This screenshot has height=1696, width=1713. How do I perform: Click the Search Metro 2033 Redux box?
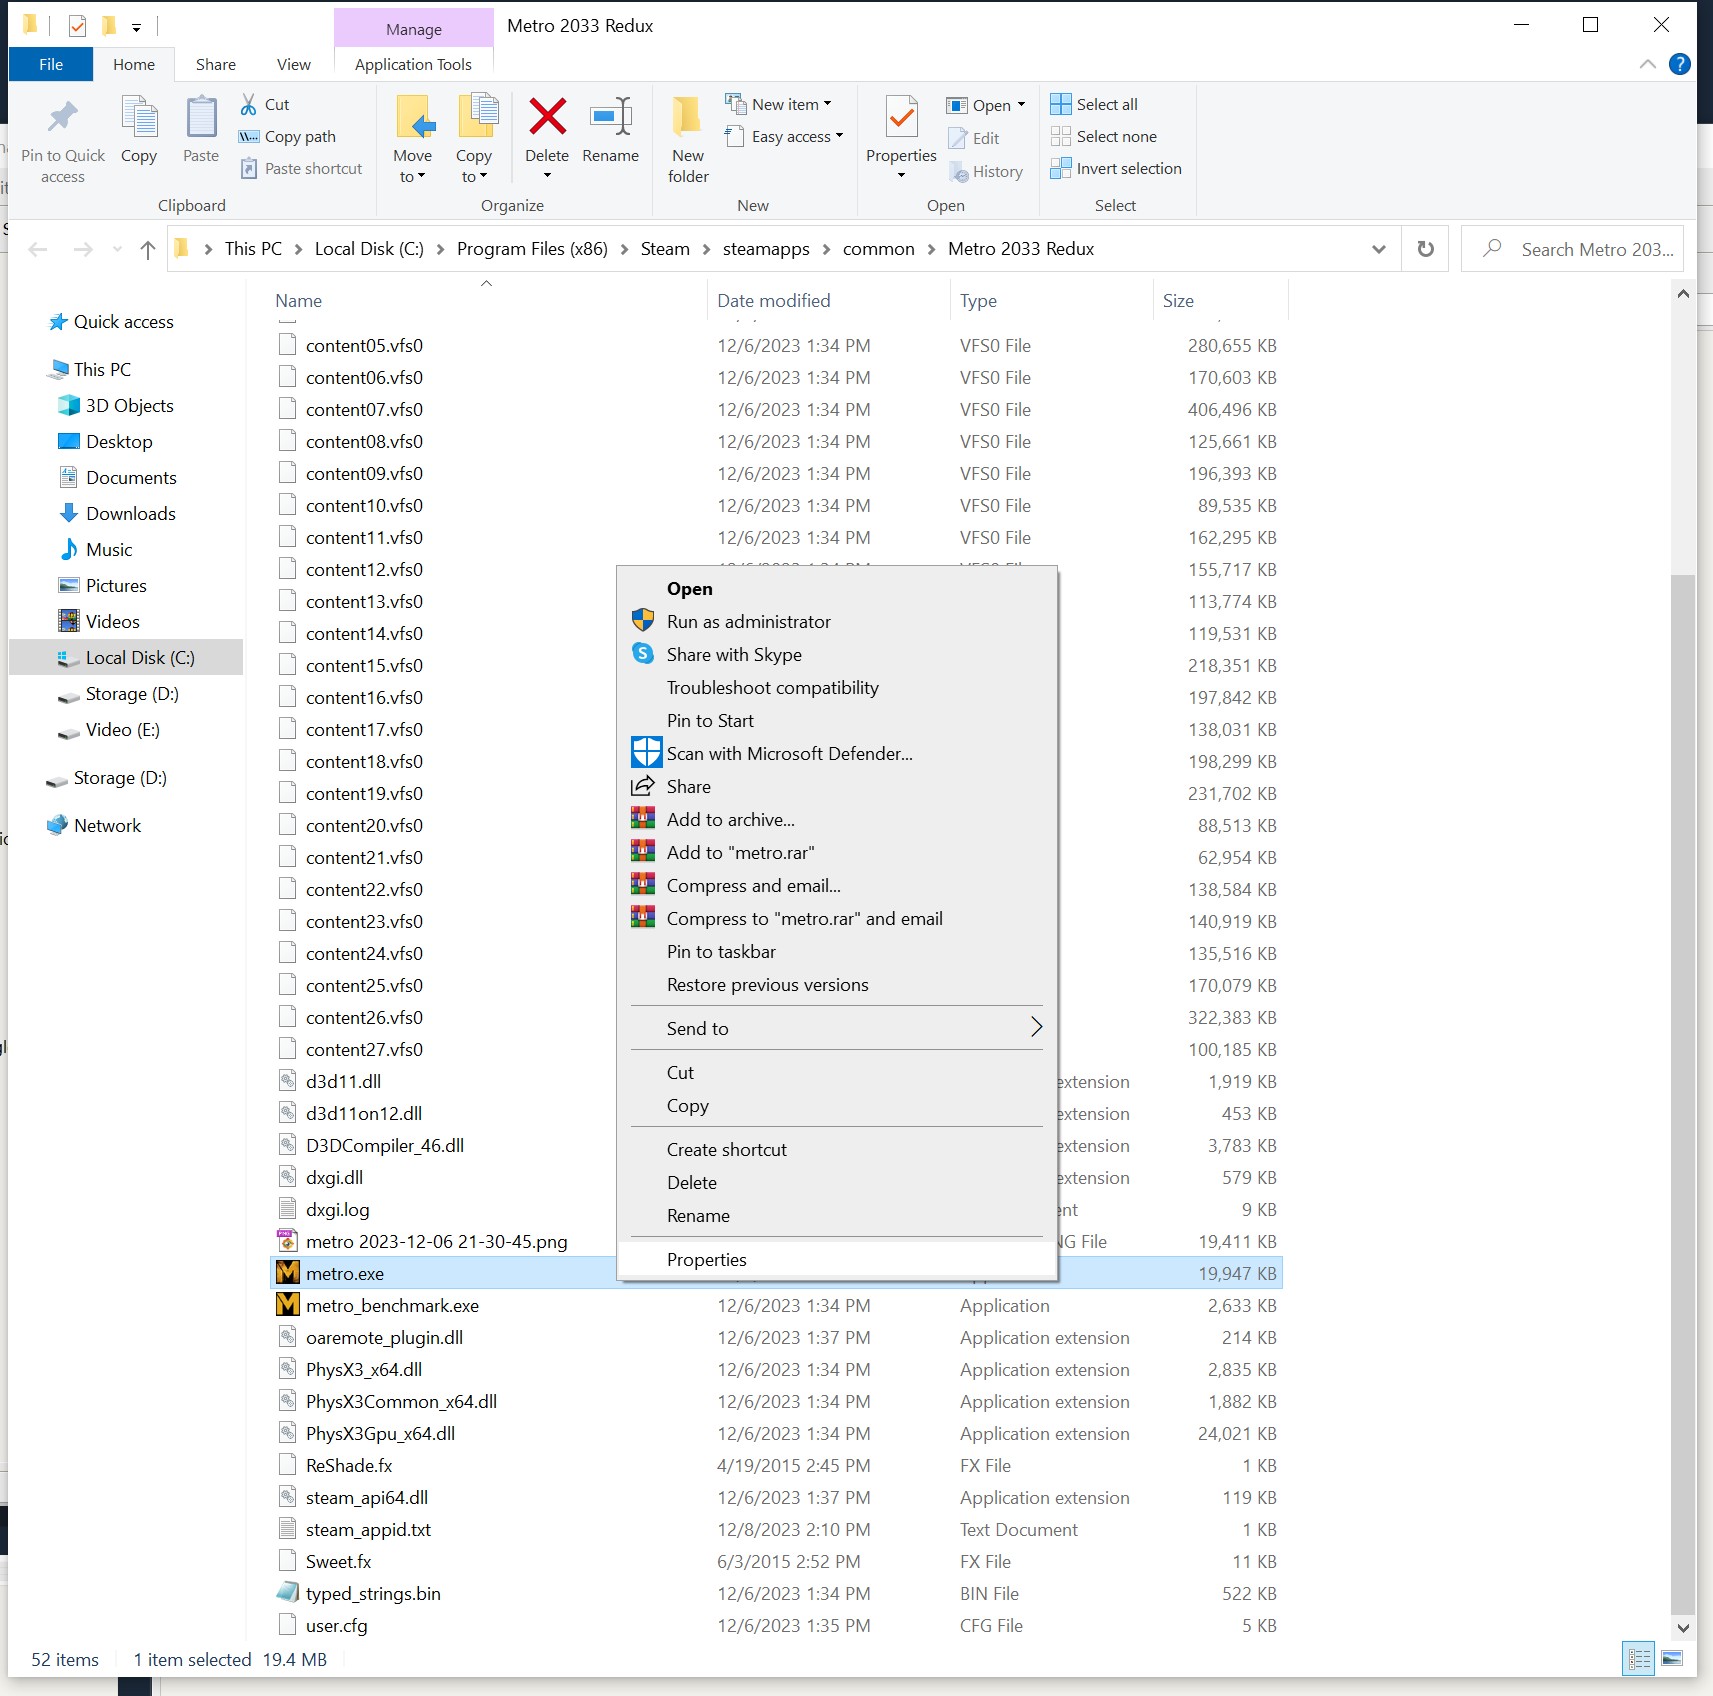[x=1573, y=249]
